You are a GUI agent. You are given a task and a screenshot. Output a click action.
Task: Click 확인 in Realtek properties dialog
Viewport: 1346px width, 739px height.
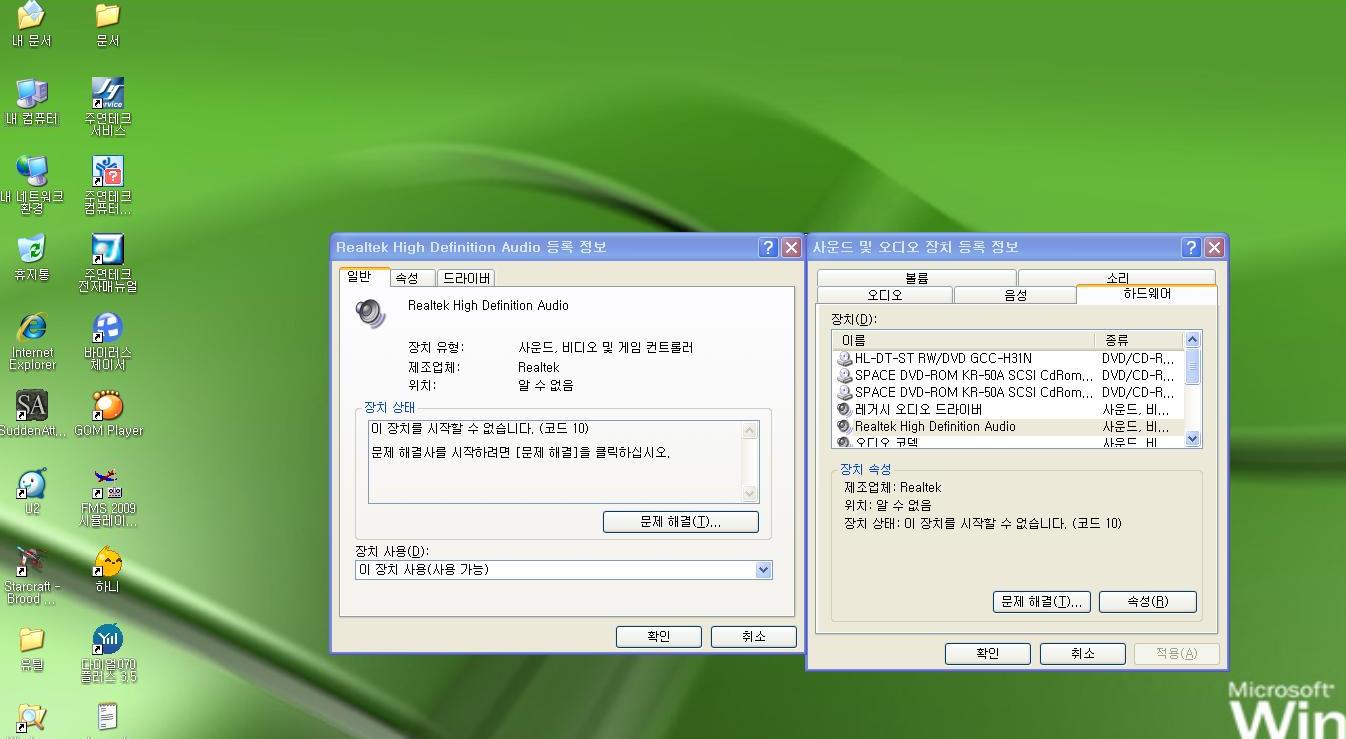tap(658, 637)
